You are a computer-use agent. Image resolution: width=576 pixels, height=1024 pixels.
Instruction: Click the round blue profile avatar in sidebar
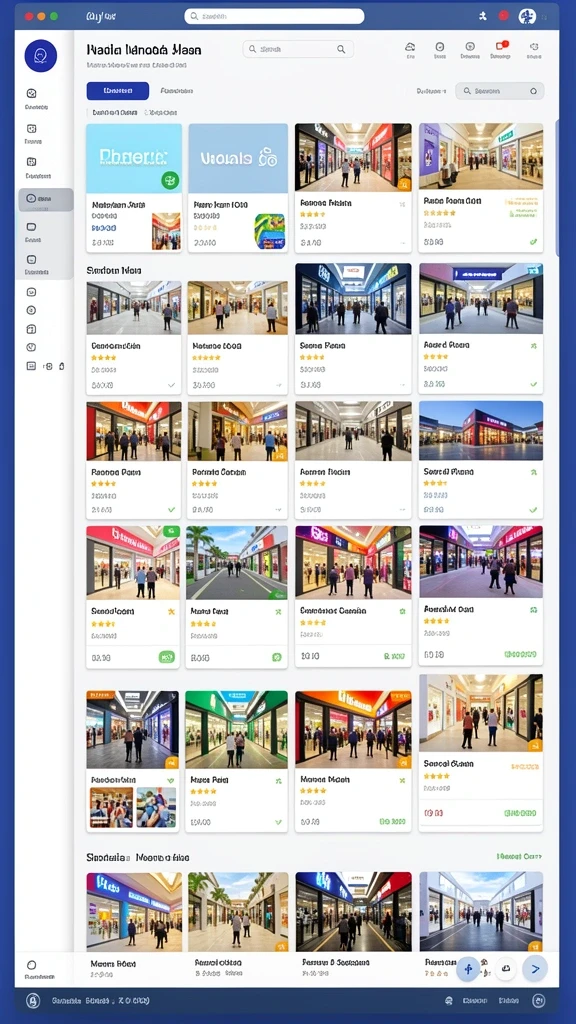point(40,56)
